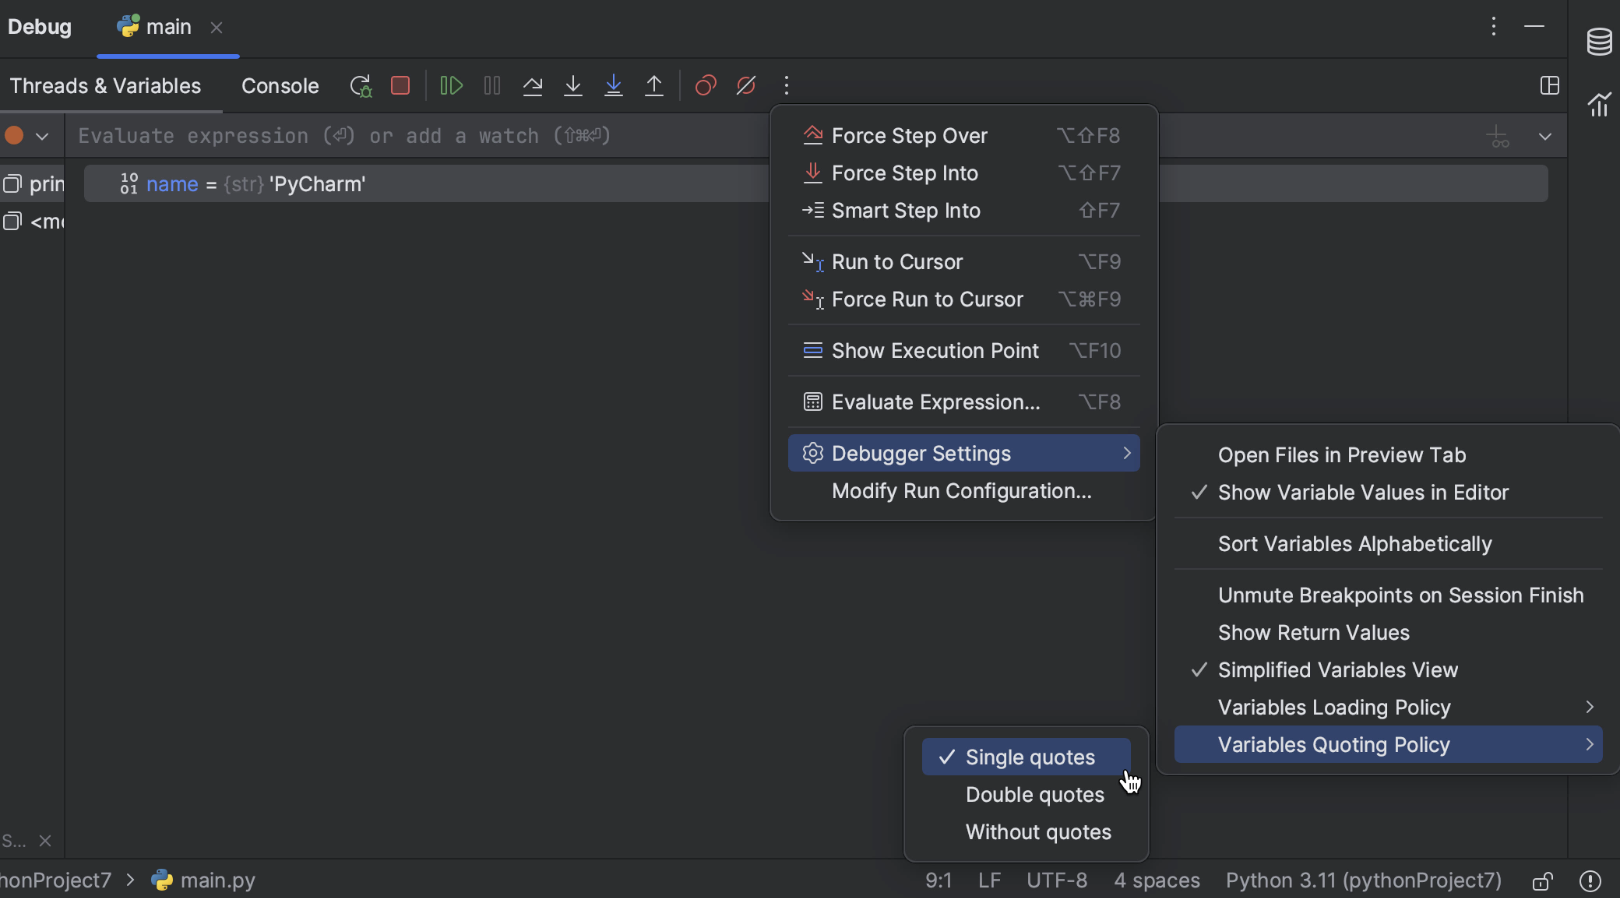Toggle Show Variable Values in Editor
The height and width of the screenshot is (898, 1620).
tap(1362, 493)
